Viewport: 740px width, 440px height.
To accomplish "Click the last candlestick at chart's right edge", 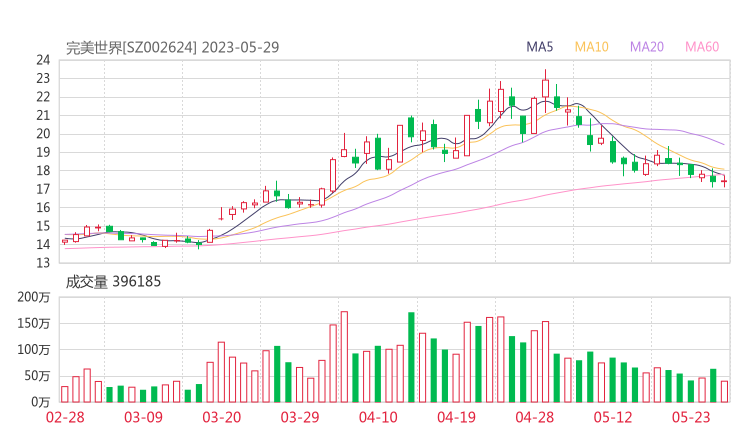I will point(724,181).
